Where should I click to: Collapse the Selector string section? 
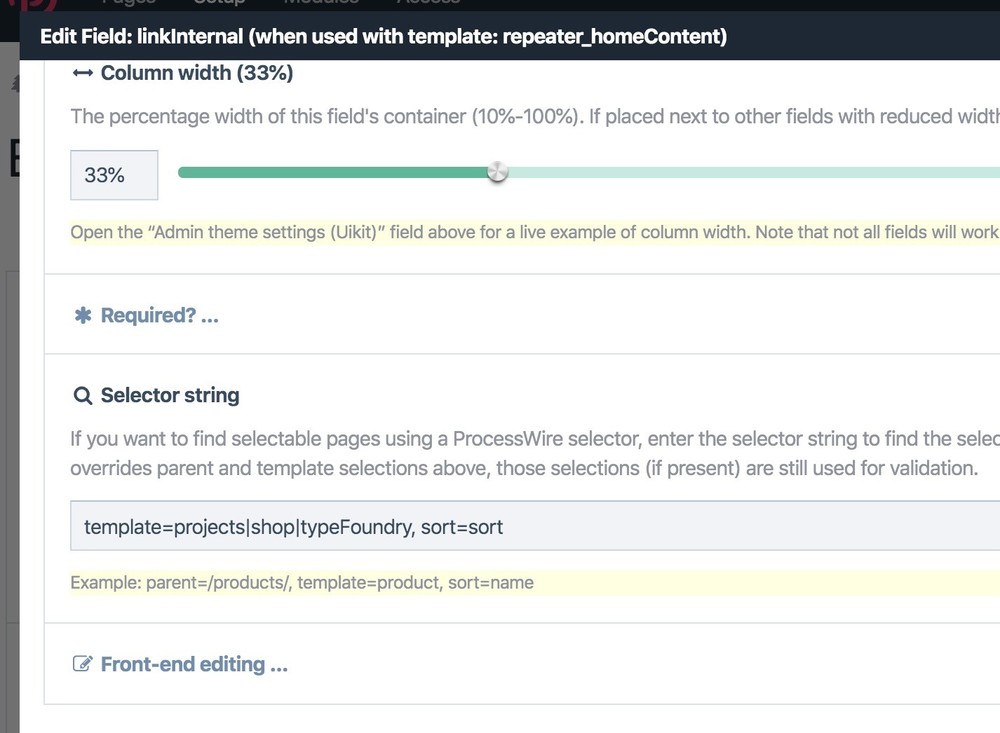(169, 395)
